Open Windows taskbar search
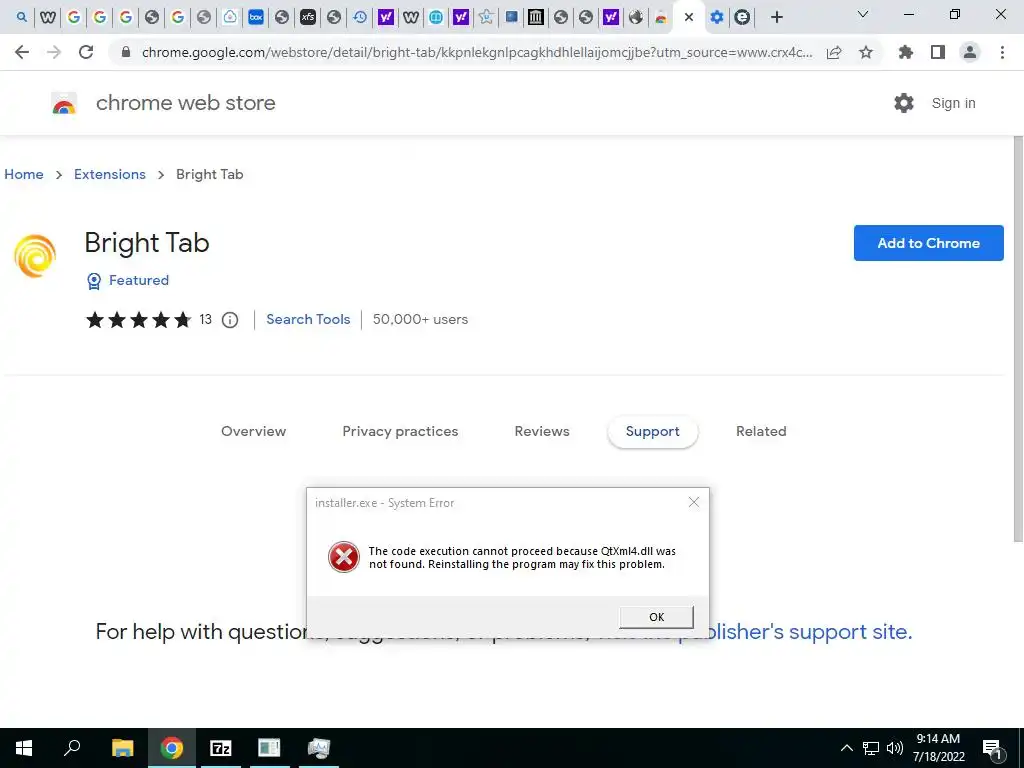This screenshot has height=768, width=1024. (72, 748)
